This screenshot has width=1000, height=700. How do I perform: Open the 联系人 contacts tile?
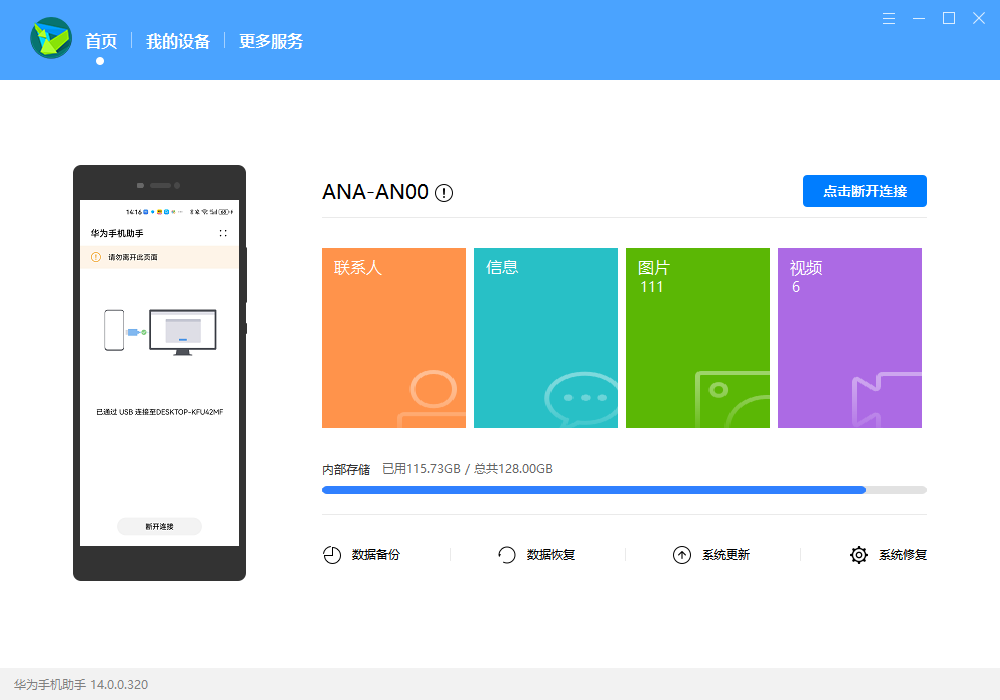(x=393, y=338)
